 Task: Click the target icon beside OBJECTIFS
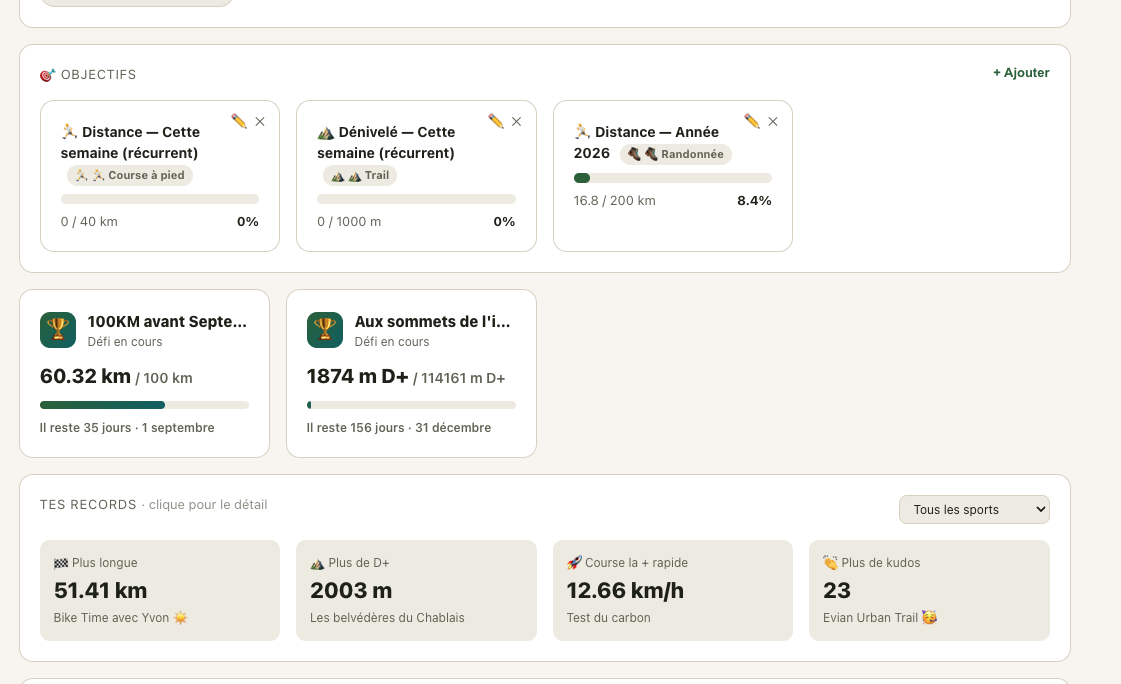click(47, 75)
